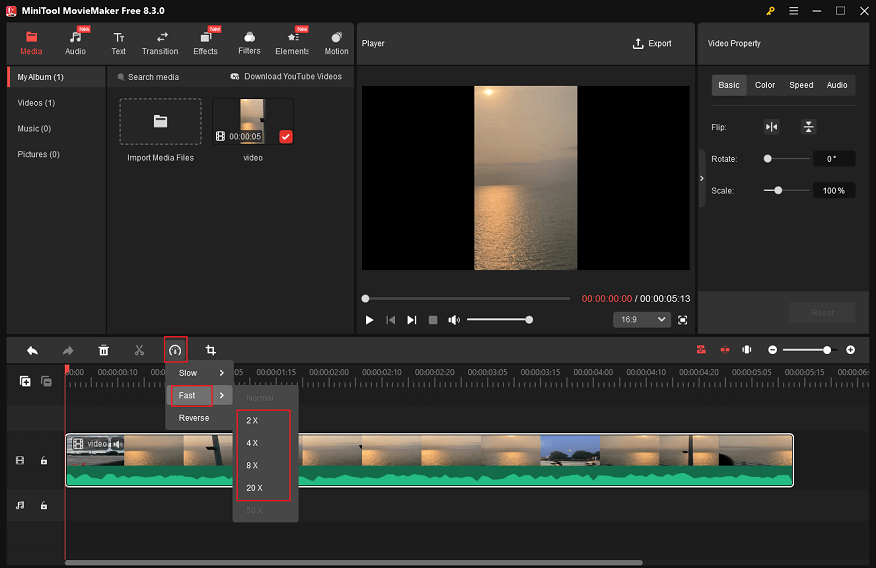This screenshot has width=876, height=568.
Task: Click the vertical Flip icon
Action: pos(808,127)
